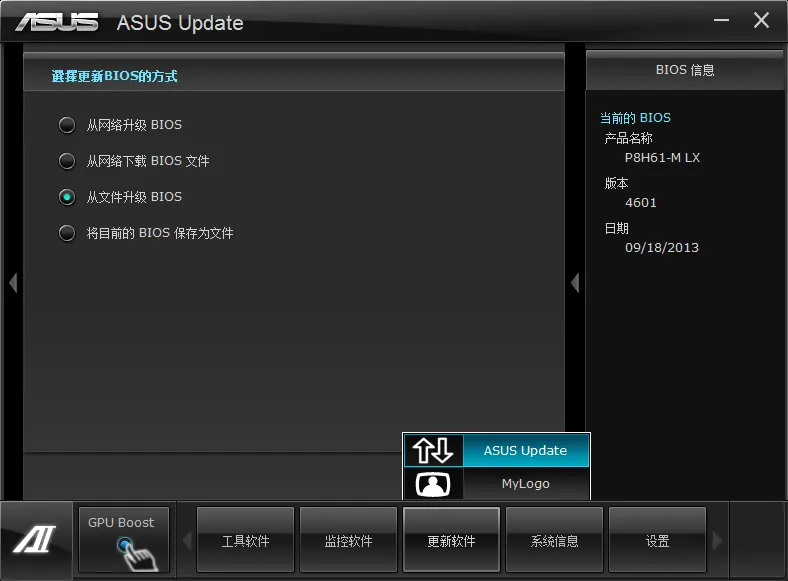788x581 pixels.
Task: Open the 更新软件 menu
Action: coord(451,540)
